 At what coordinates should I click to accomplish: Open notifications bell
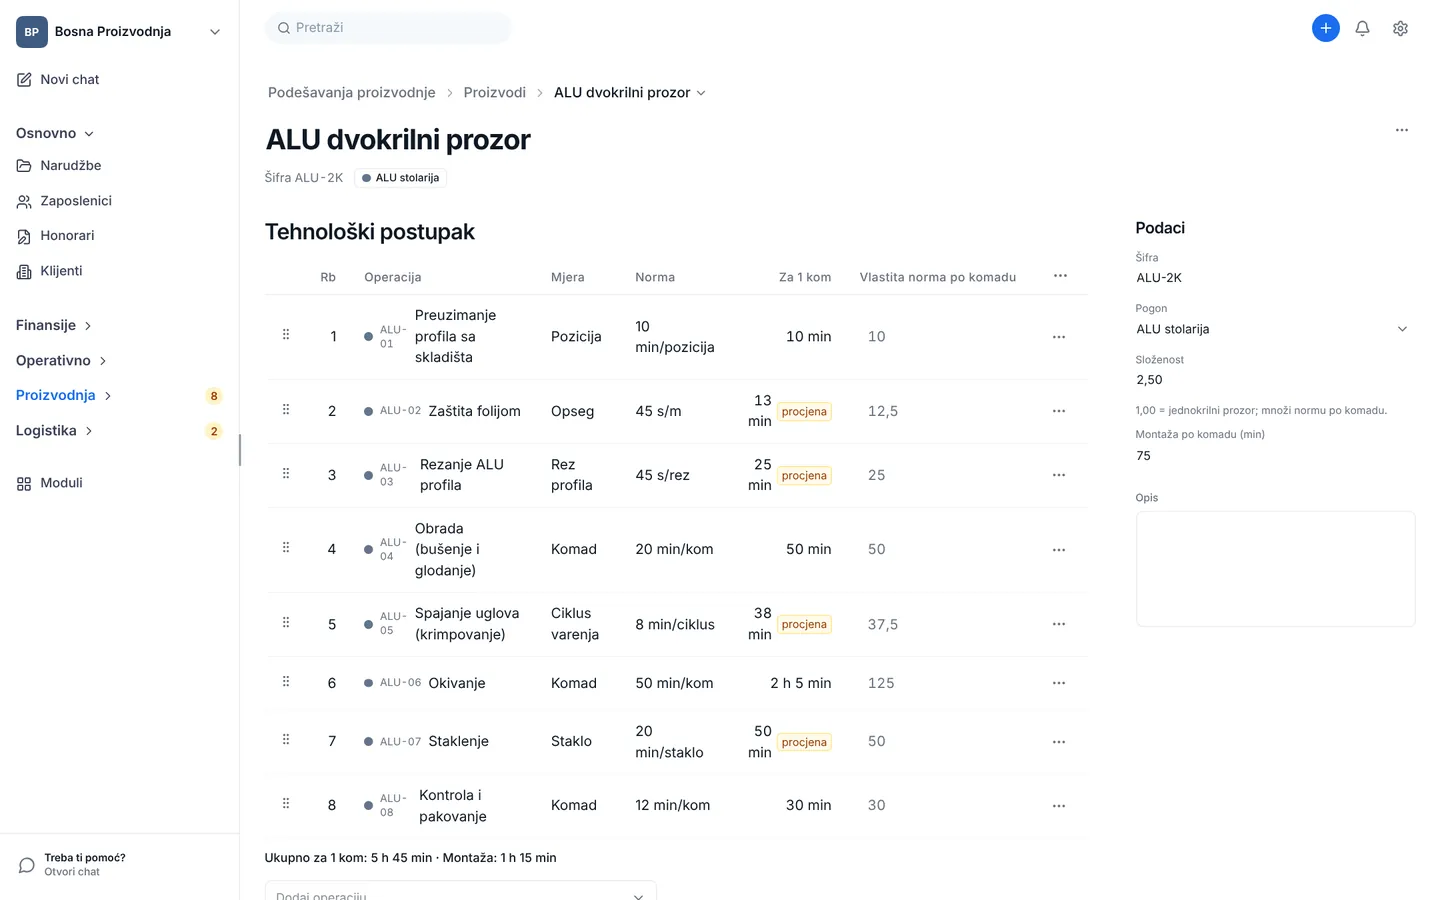point(1362,28)
